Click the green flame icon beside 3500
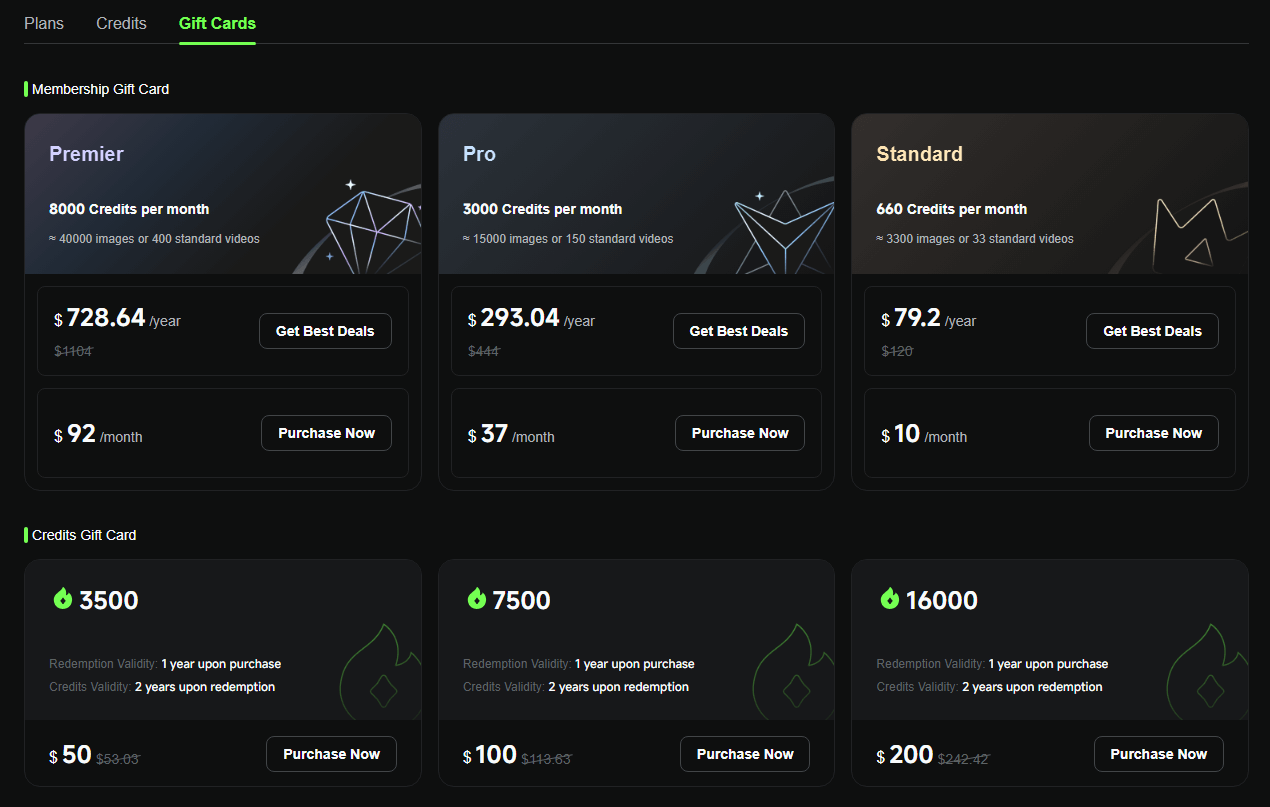This screenshot has height=807, width=1270. click(x=63, y=599)
